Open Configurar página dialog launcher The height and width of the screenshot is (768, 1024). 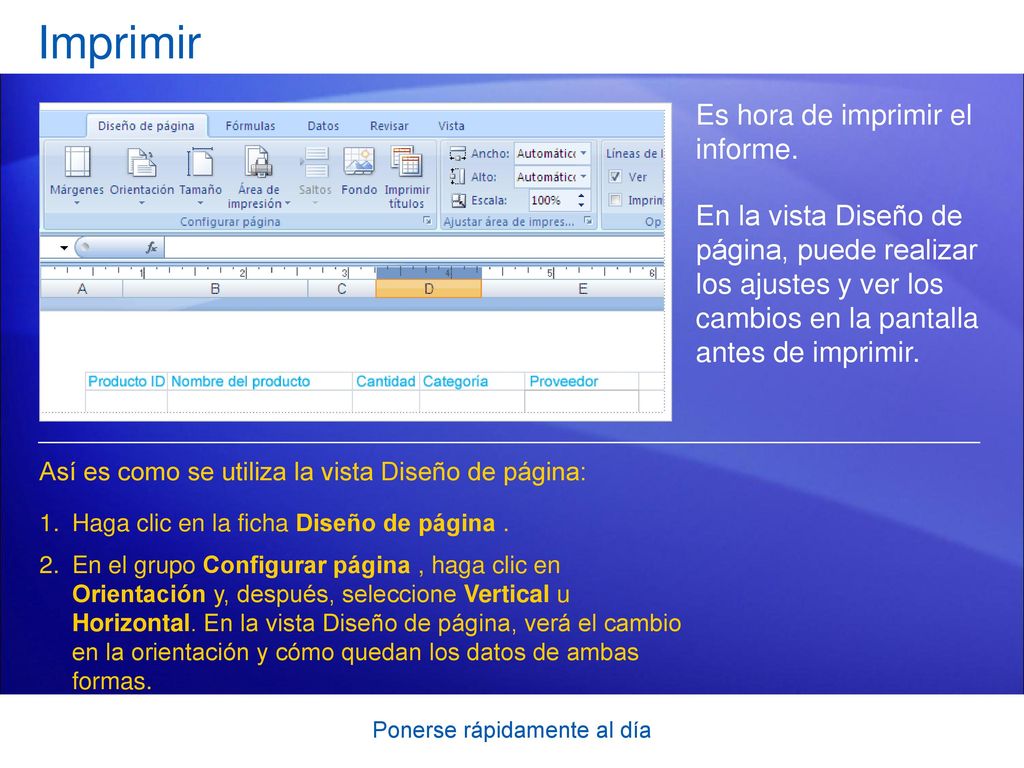click(427, 221)
